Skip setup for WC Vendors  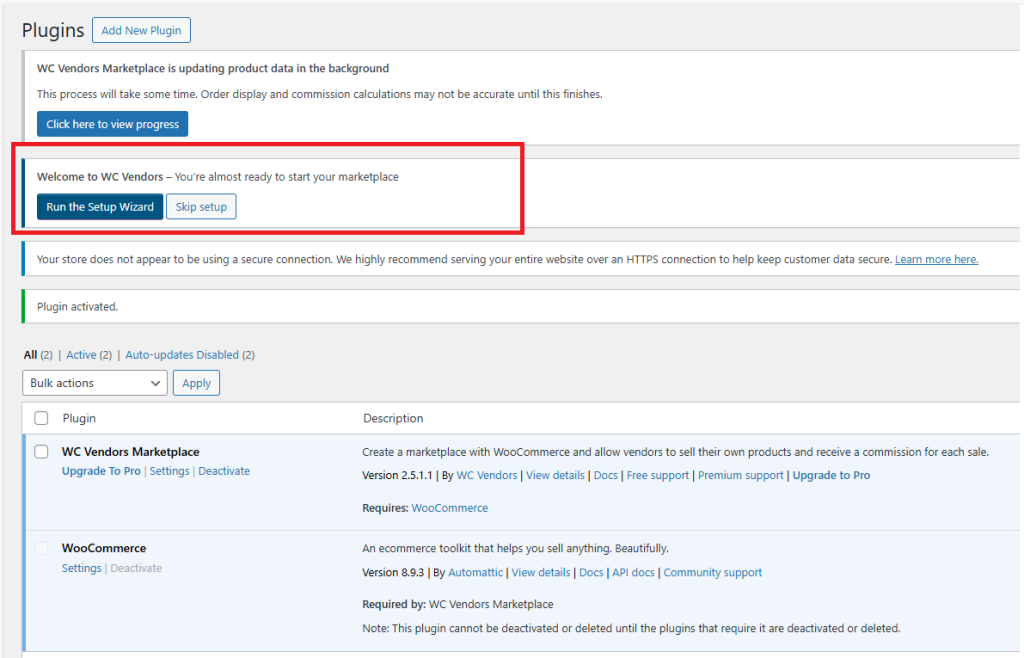click(x=201, y=206)
